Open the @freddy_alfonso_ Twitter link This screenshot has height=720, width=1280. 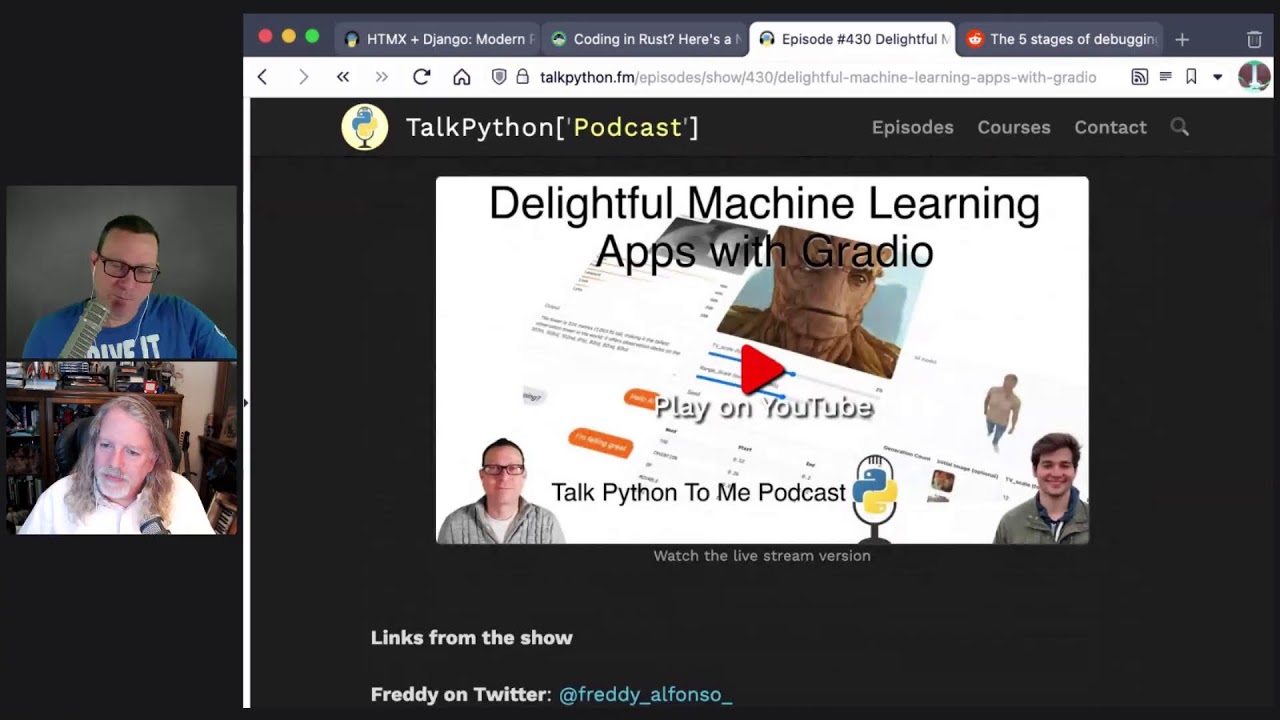pos(645,694)
